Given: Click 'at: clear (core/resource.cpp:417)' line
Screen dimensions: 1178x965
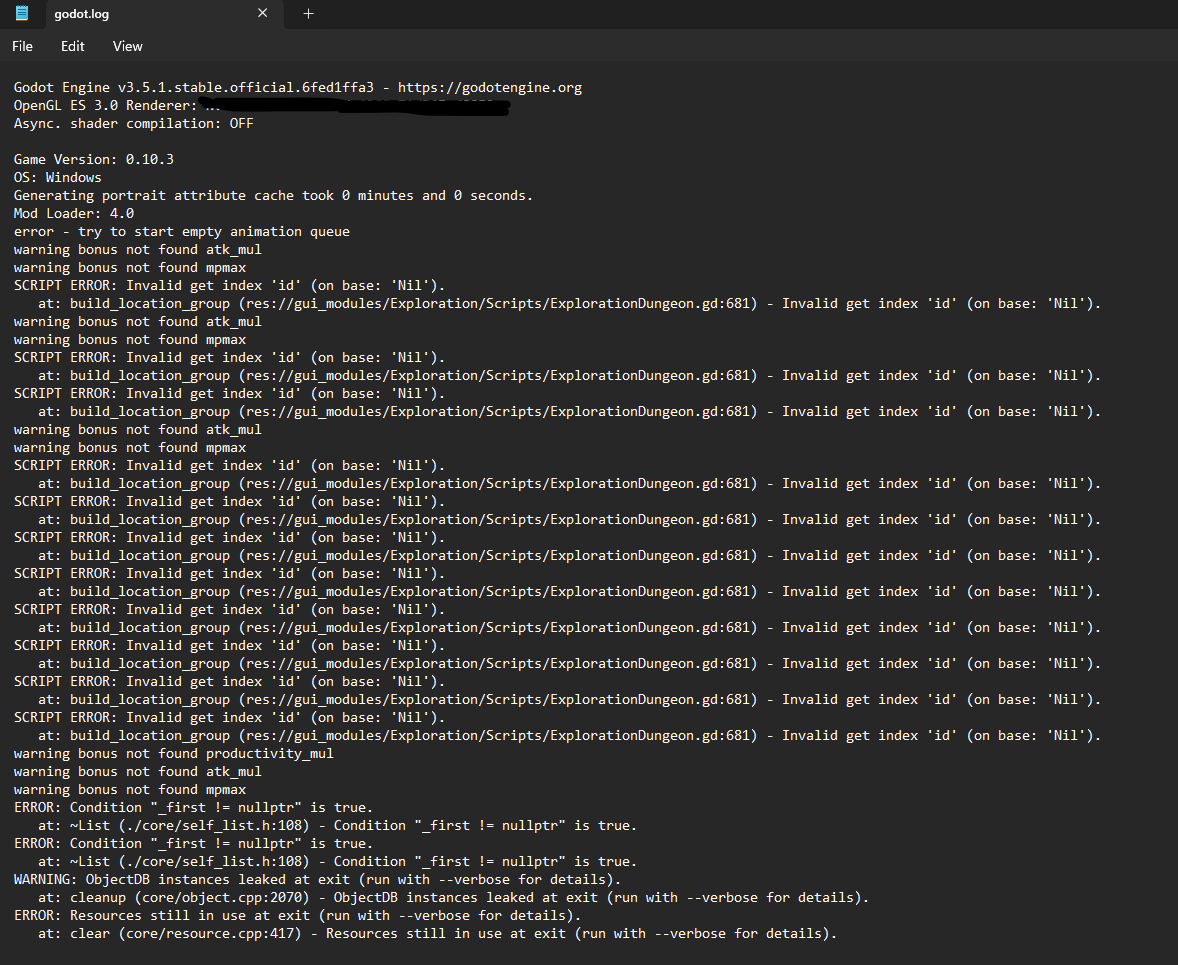Looking at the screenshot, I should tap(437, 933).
